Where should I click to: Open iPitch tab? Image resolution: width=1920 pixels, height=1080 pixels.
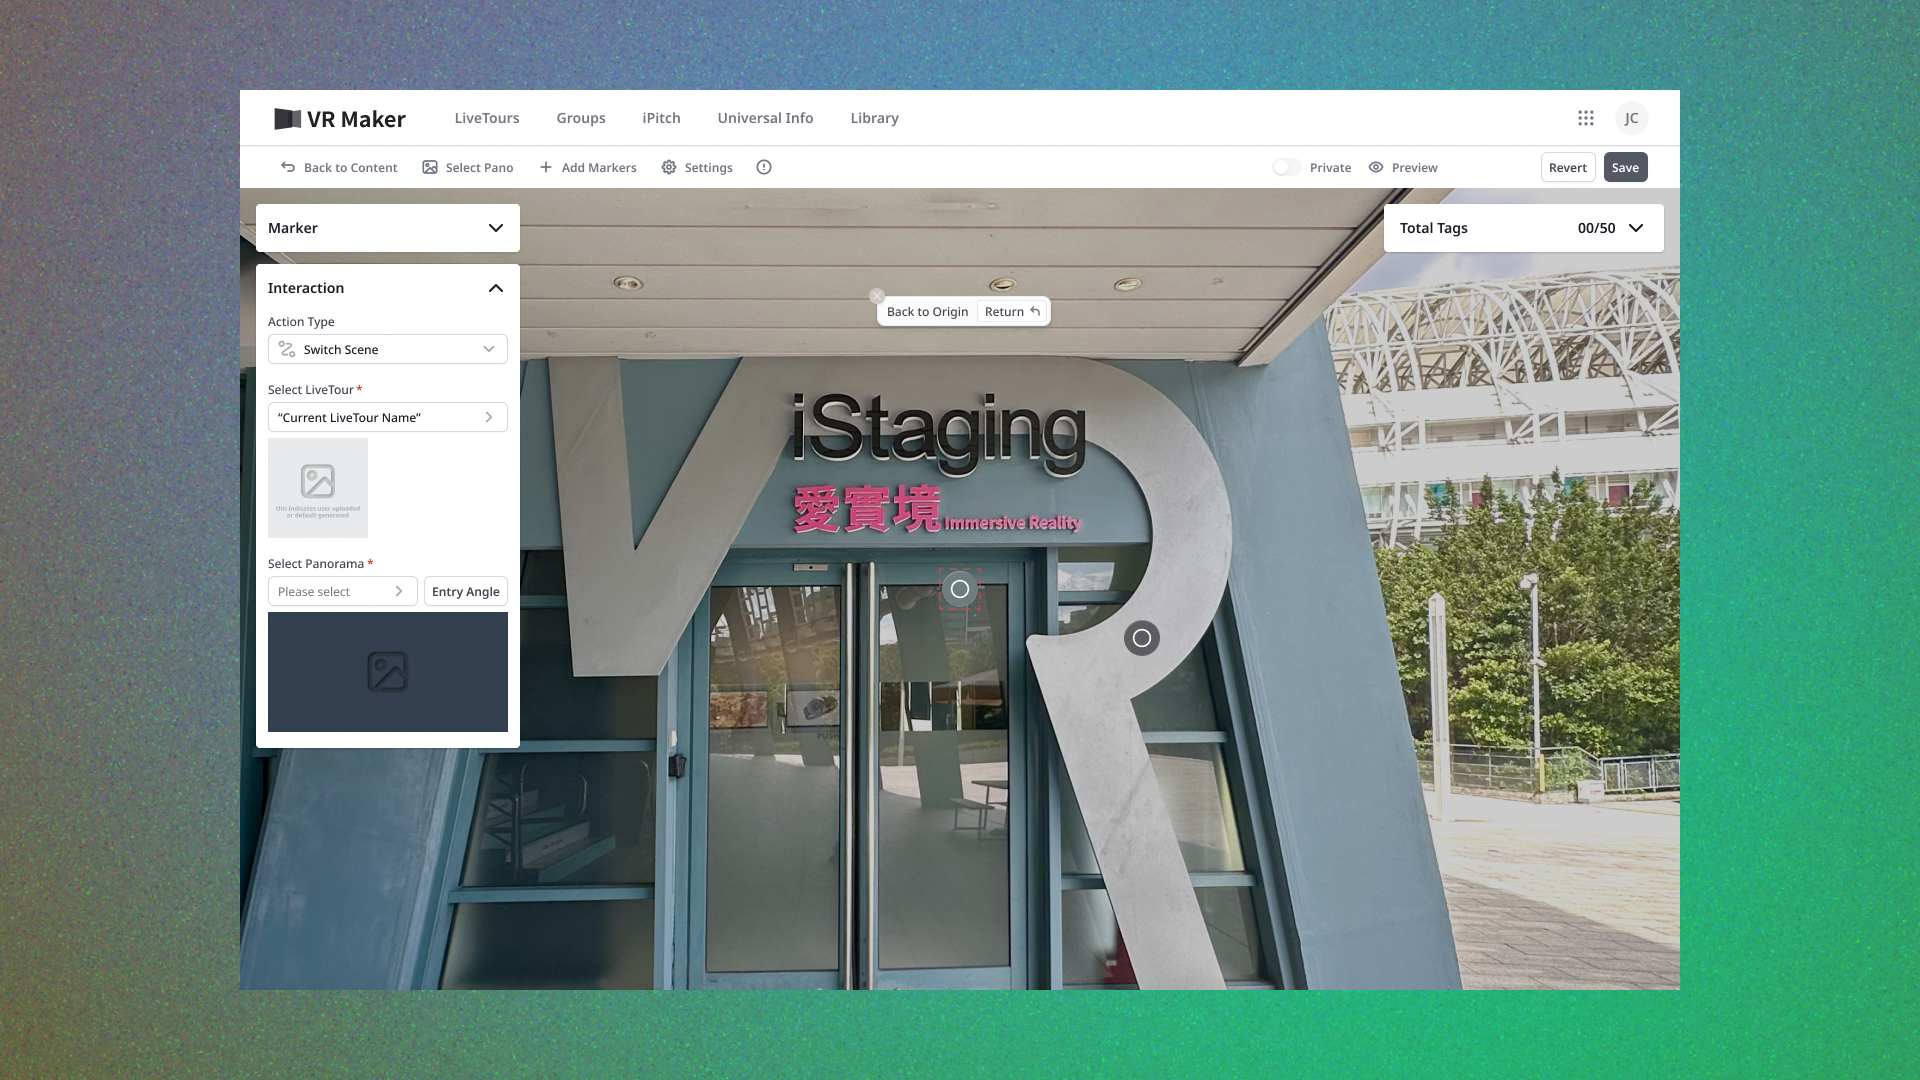click(x=661, y=118)
